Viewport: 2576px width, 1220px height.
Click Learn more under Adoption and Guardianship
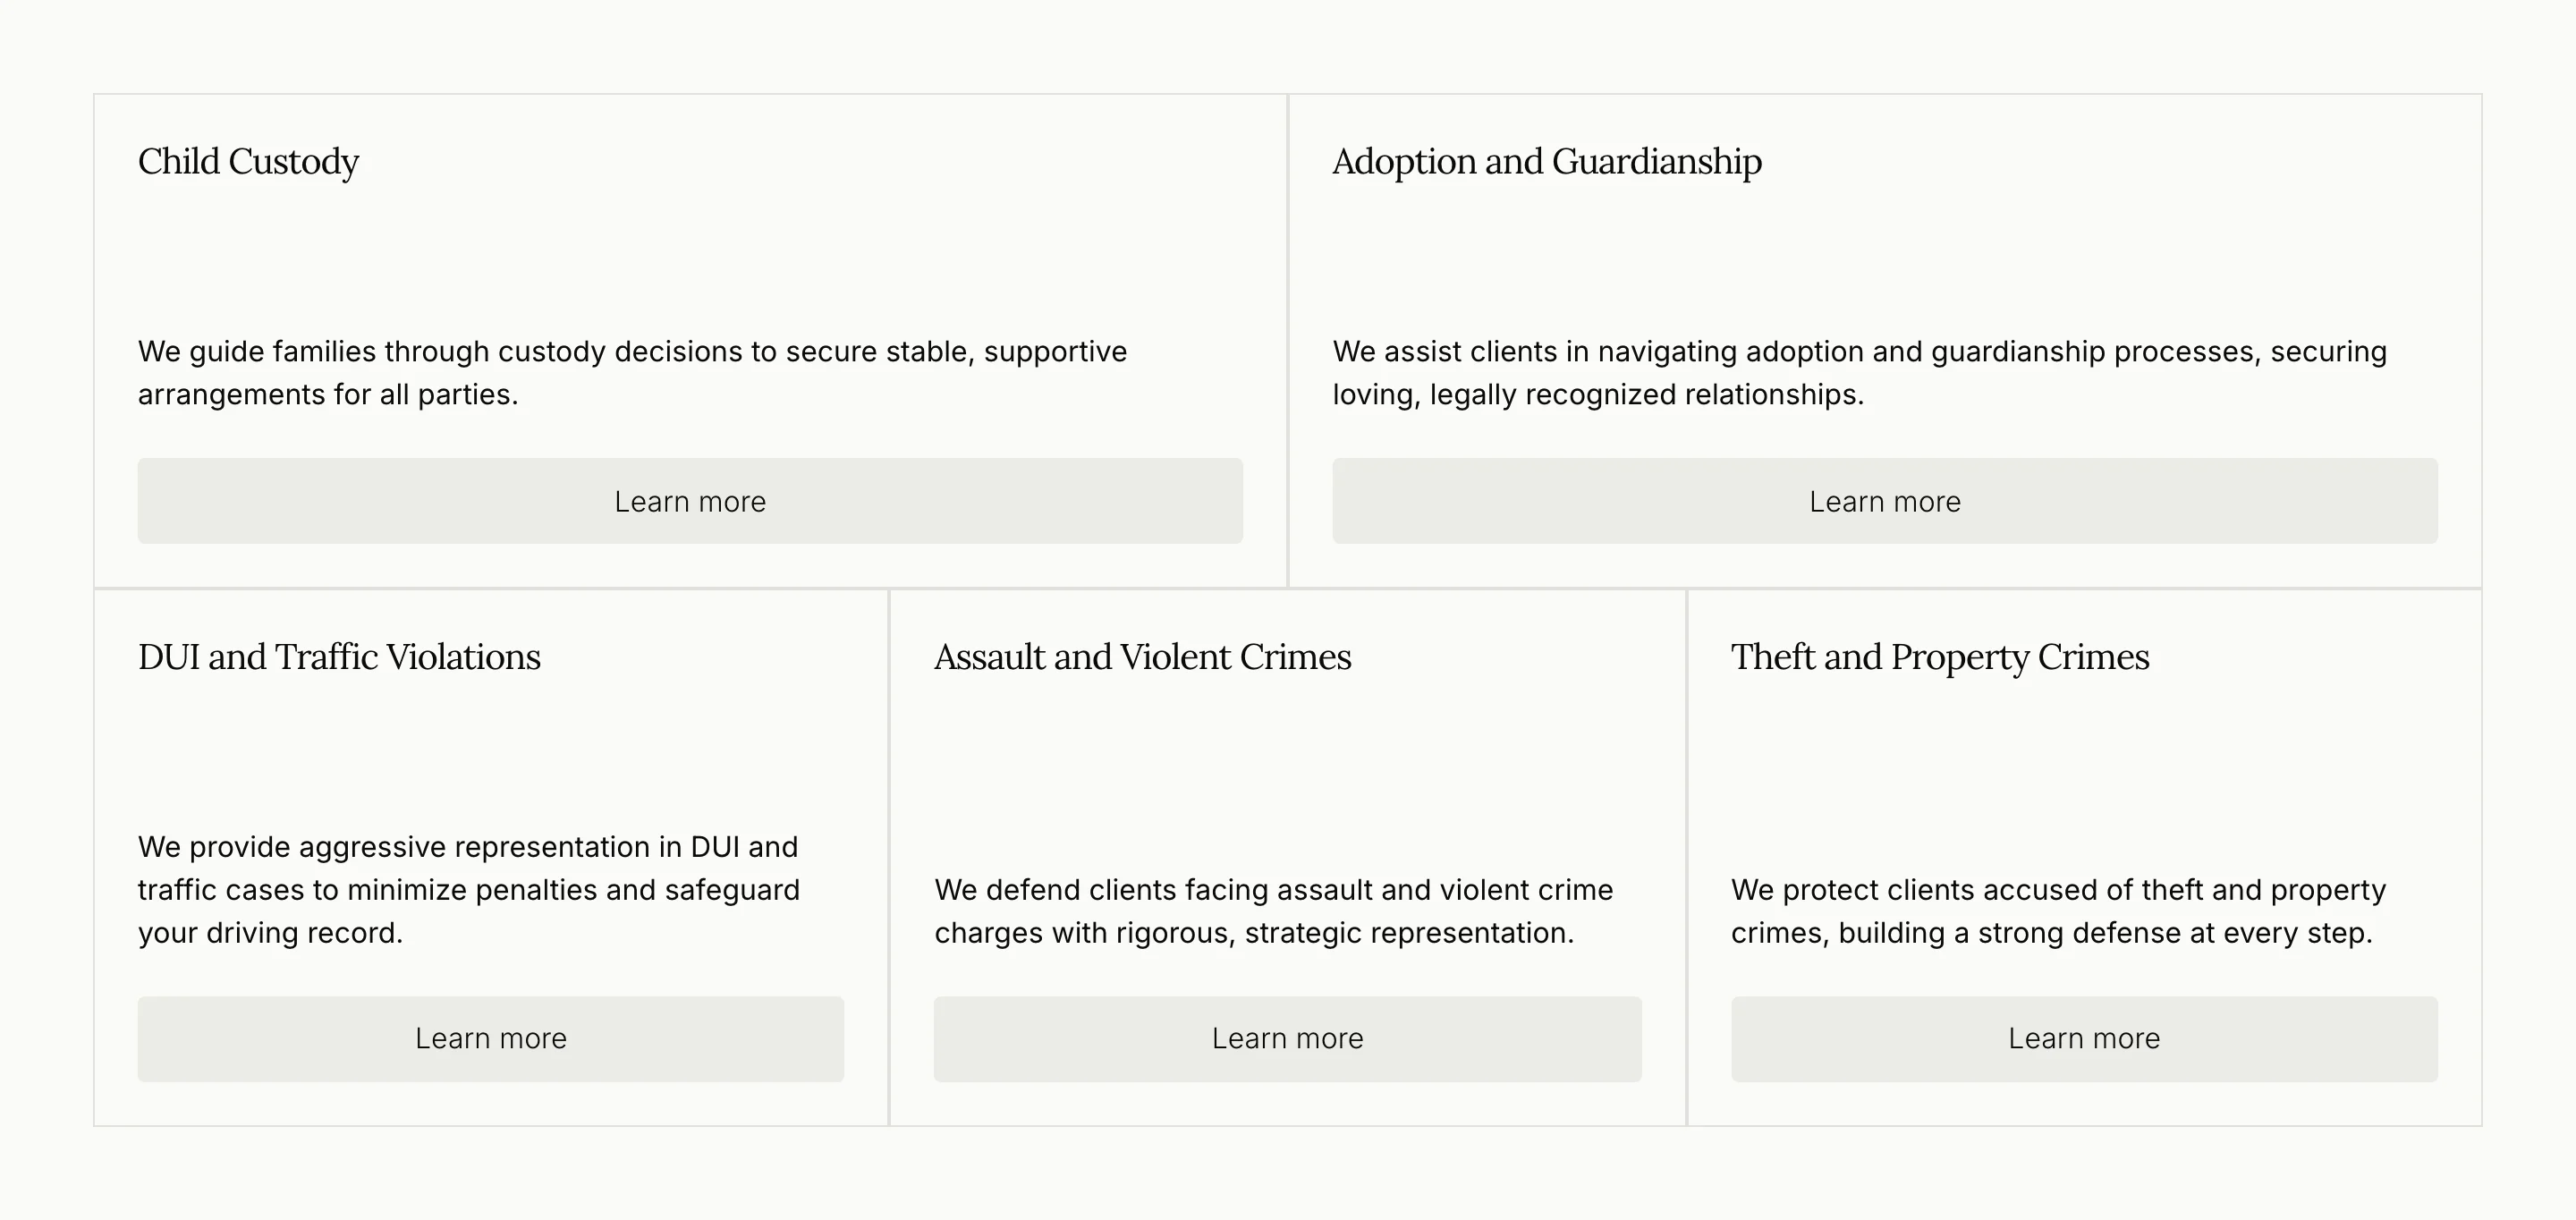1885,501
